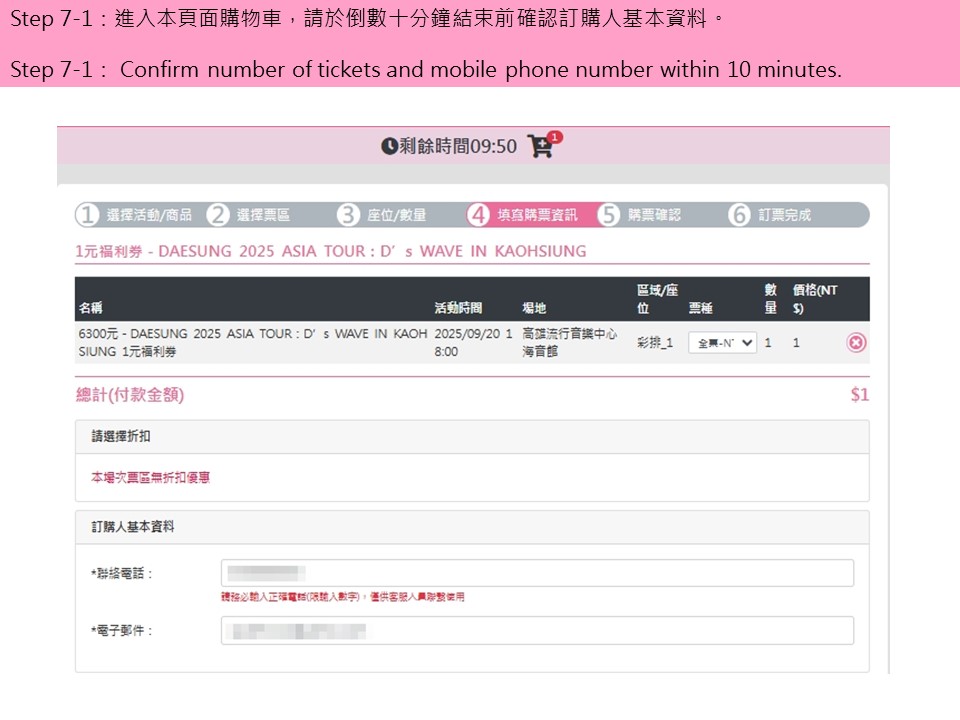This screenshot has width=960, height=720.
Task: Click the event title 1元福利券 DAESUNG heading
Action: tap(330, 251)
